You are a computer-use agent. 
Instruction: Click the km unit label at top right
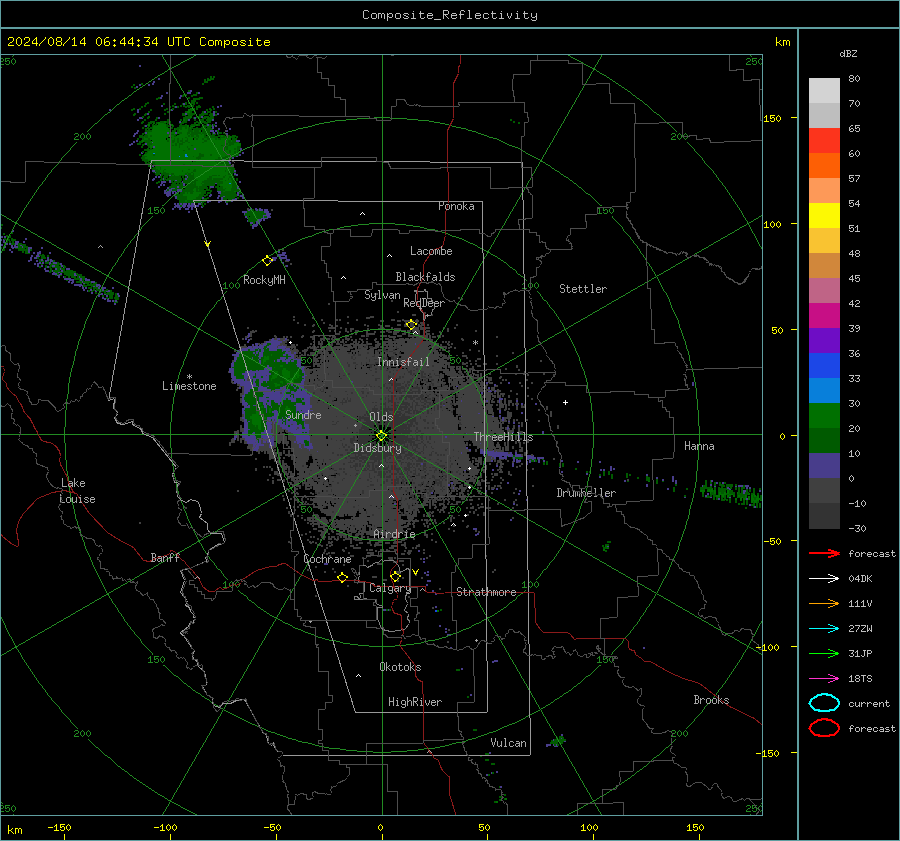[782, 42]
